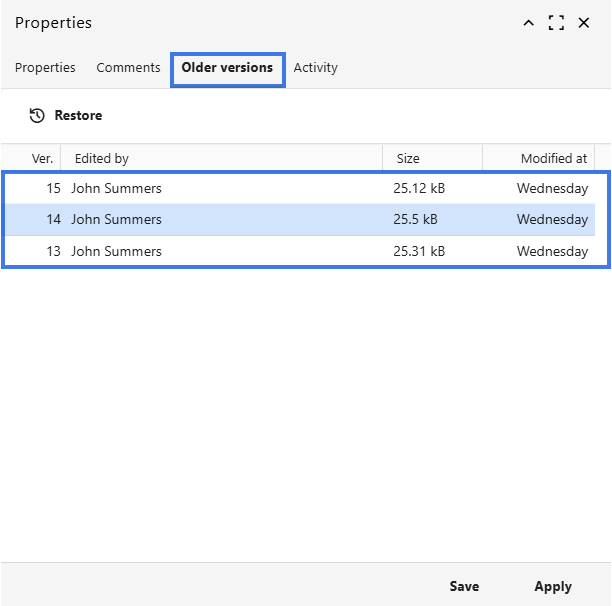Screen dimensions: 612x606
Task: Close the Properties panel
Action: click(x=584, y=23)
